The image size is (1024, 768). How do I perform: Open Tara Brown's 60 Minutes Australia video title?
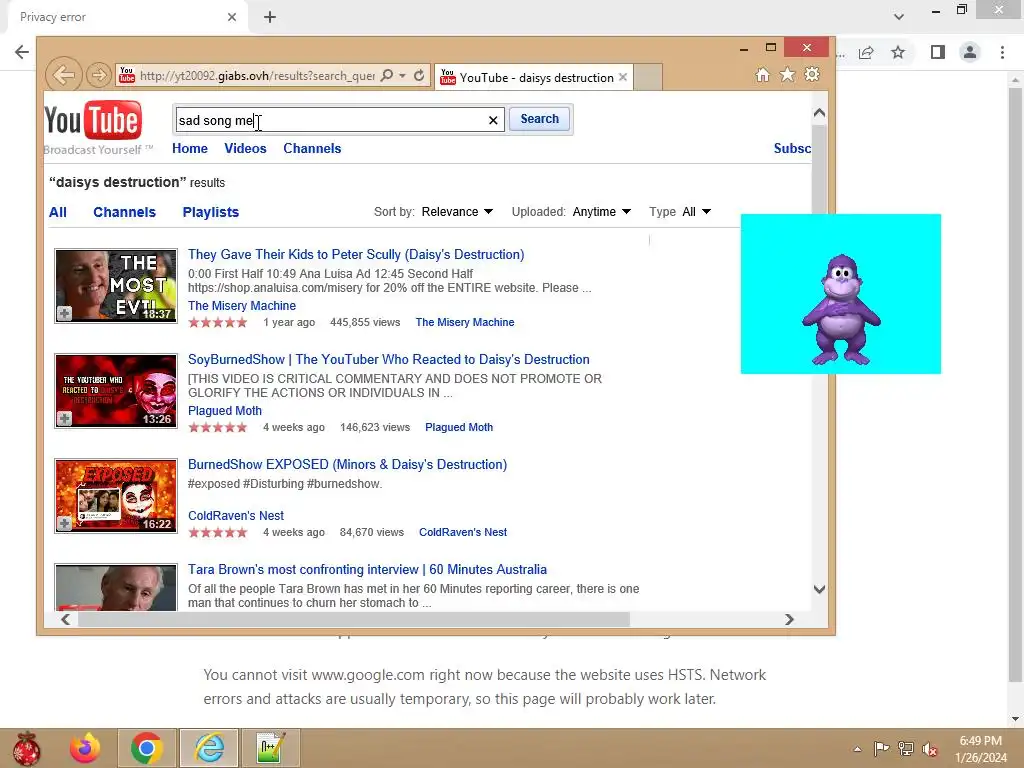click(367, 569)
